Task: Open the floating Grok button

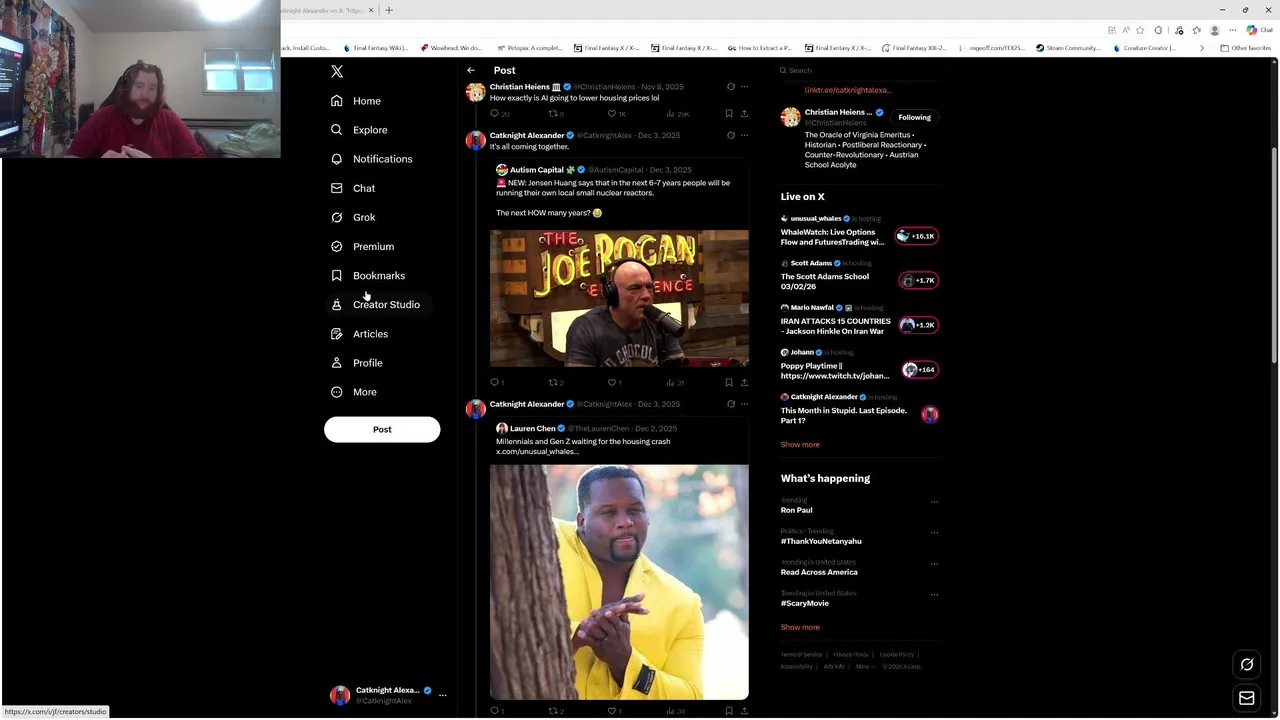Action: tap(1247, 664)
